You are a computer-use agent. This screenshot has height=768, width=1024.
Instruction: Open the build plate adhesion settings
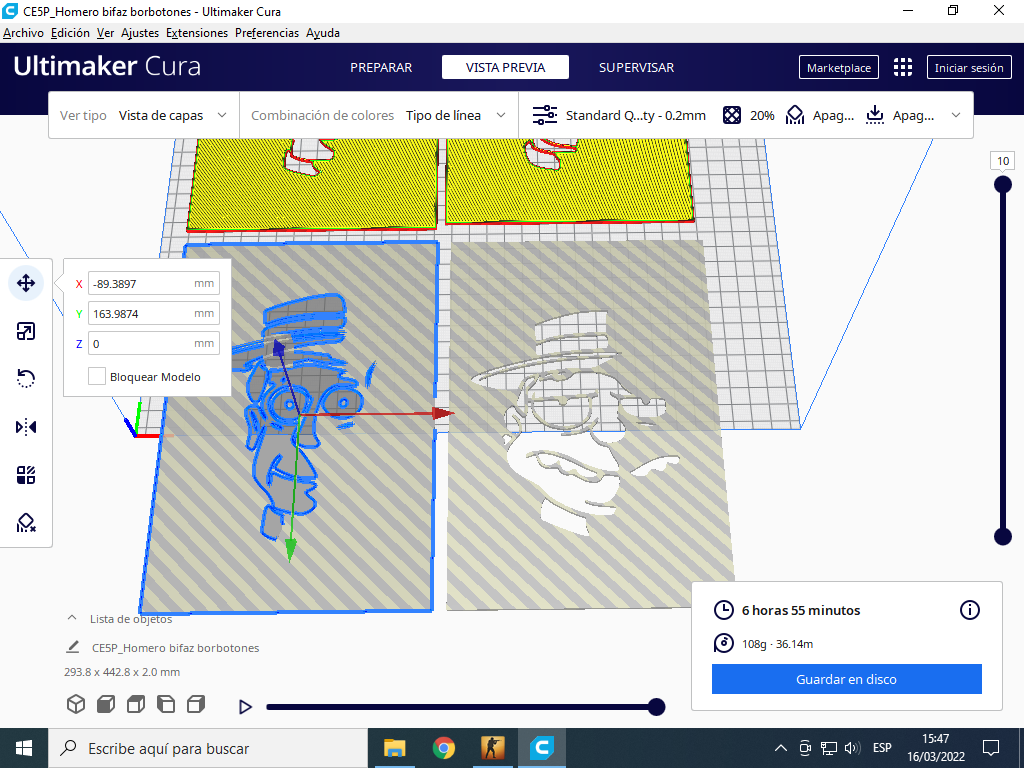(907, 114)
